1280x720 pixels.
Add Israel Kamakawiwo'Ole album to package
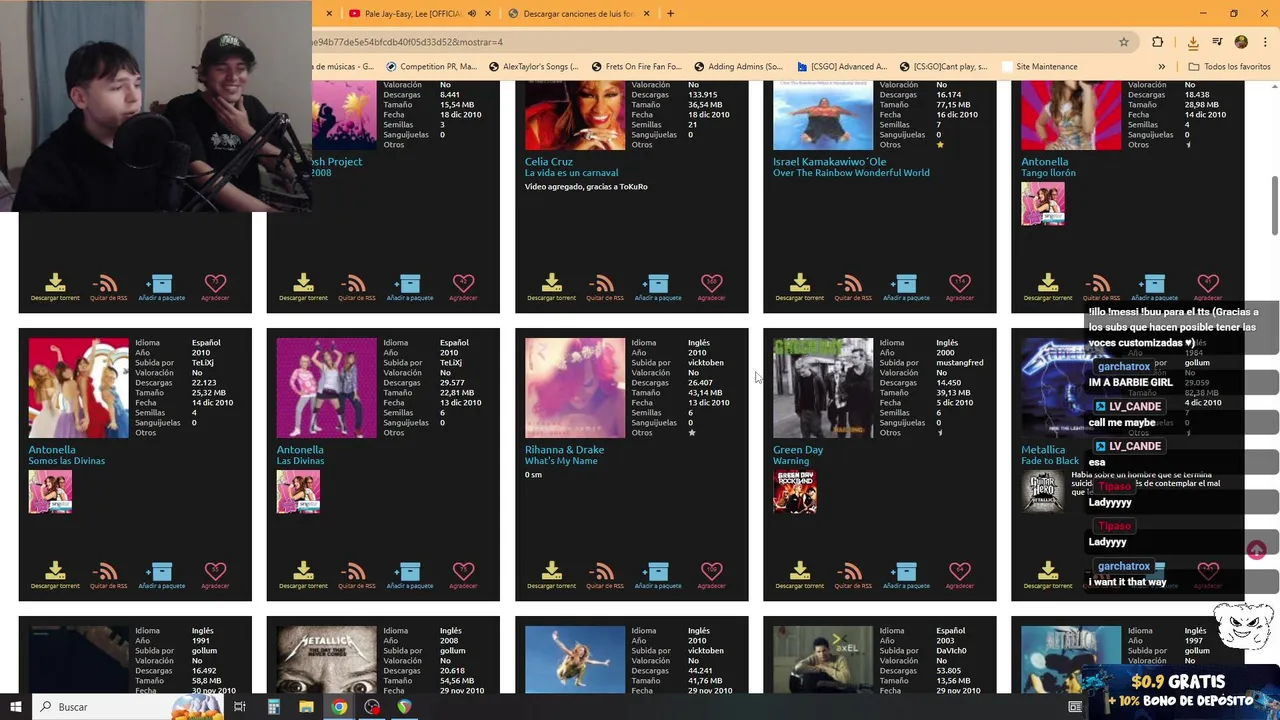tap(906, 287)
